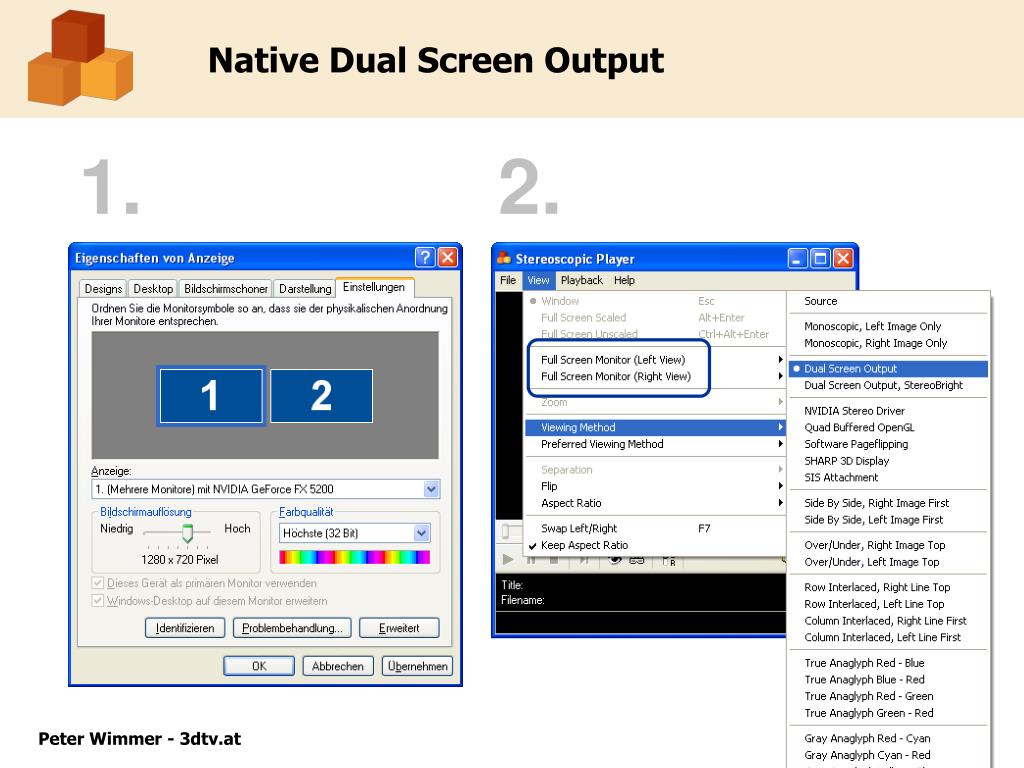Toggle 'Windows-Desktop auf diesem Monitor erweitern' checkbox
This screenshot has width=1024, height=768.
click(x=98, y=601)
